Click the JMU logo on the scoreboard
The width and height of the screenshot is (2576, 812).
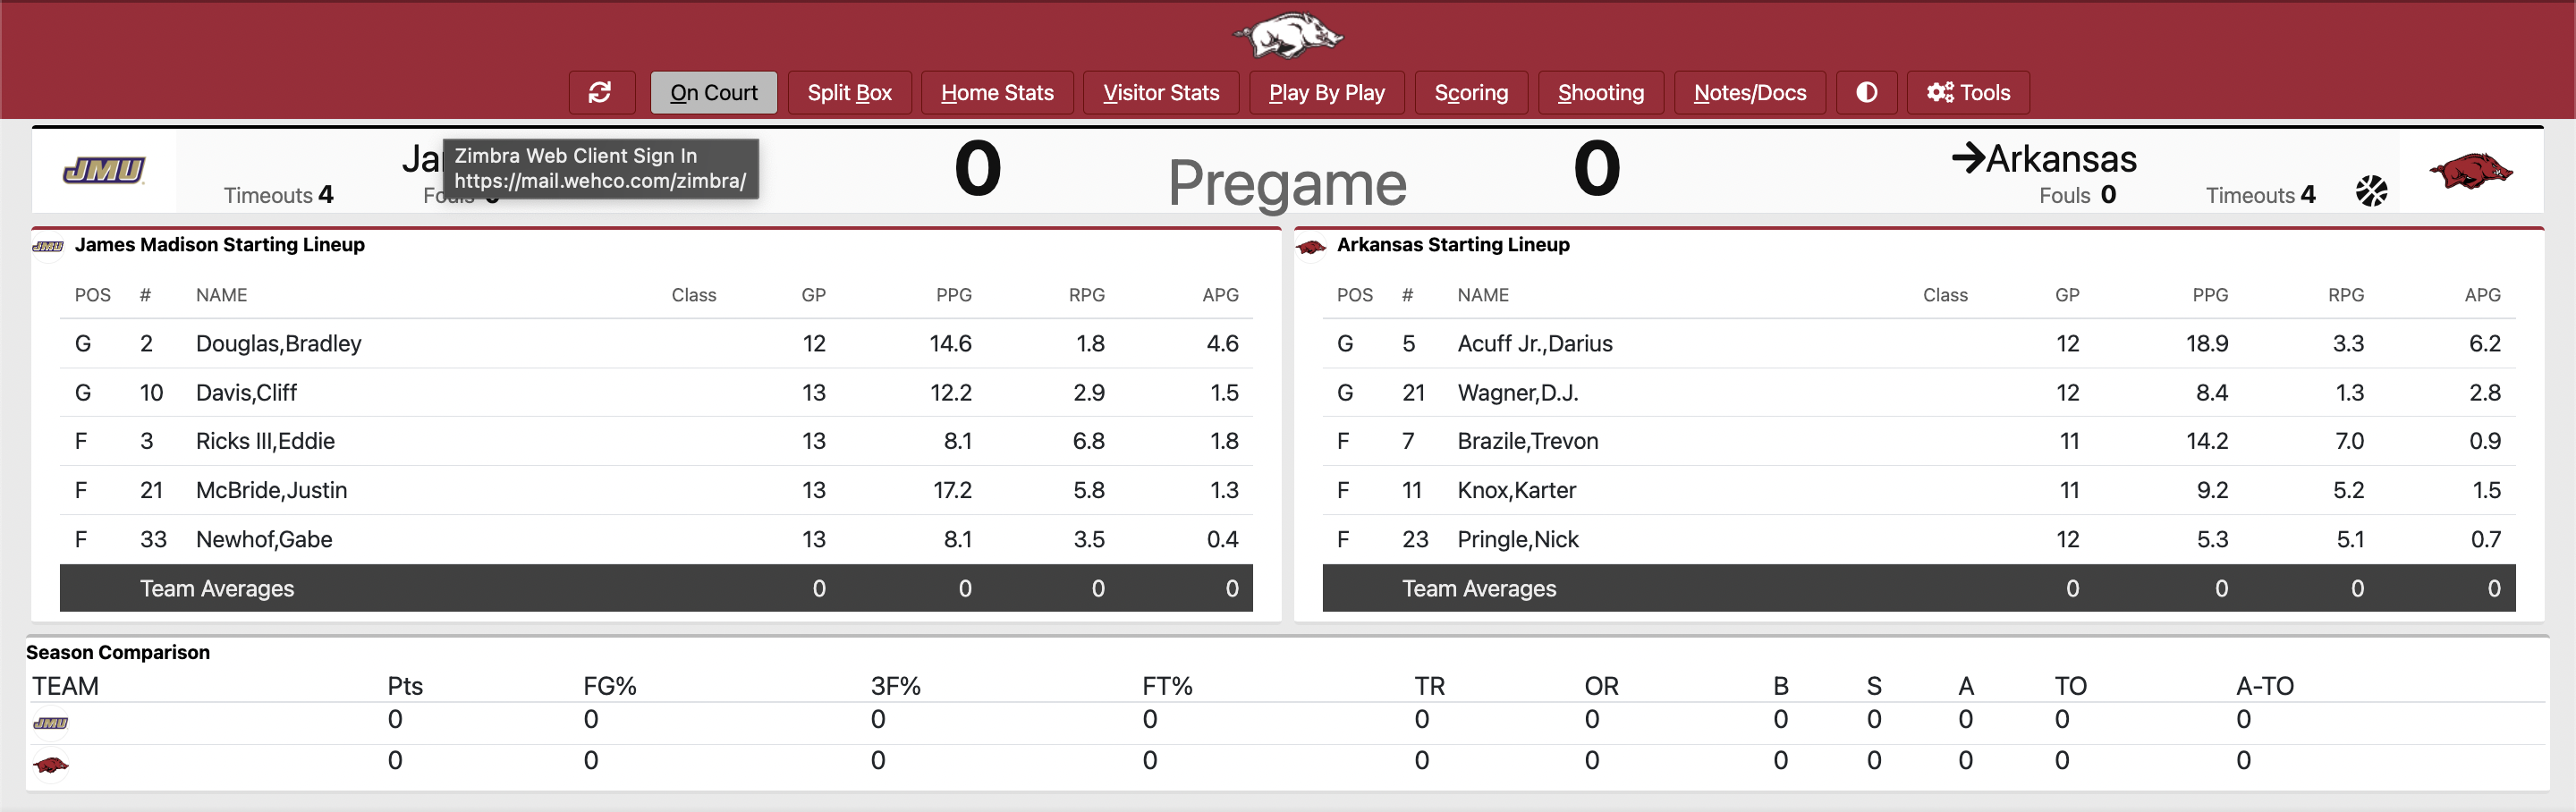pyautogui.click(x=103, y=170)
